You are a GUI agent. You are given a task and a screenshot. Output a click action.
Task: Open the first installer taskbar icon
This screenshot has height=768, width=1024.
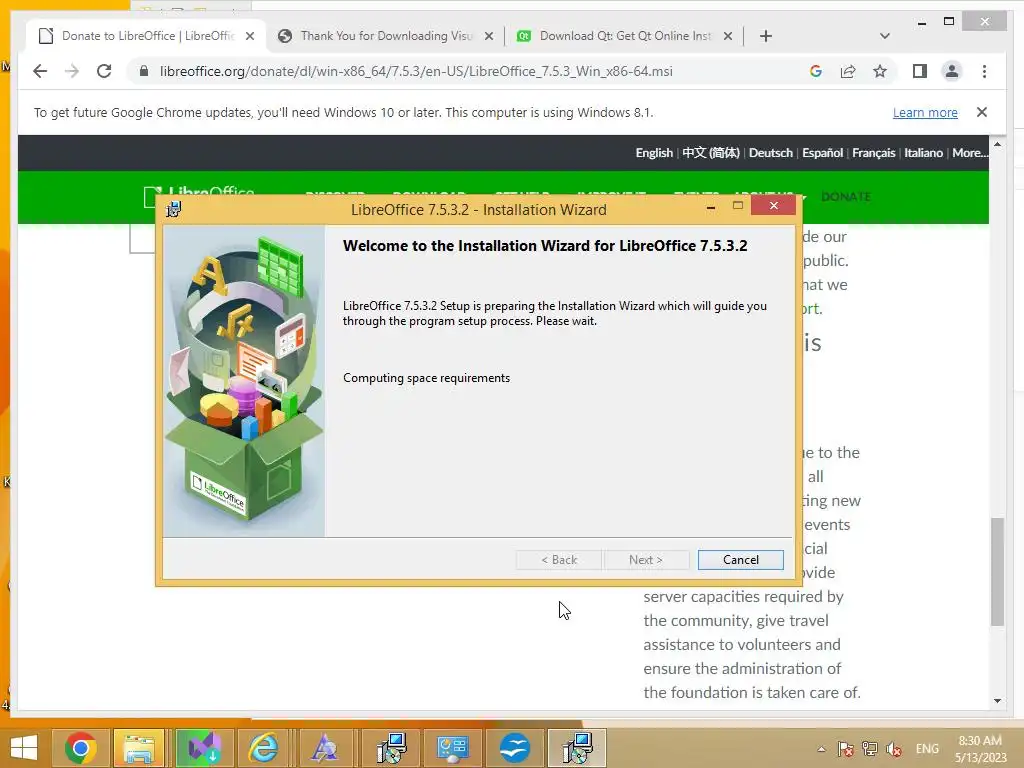(391, 748)
